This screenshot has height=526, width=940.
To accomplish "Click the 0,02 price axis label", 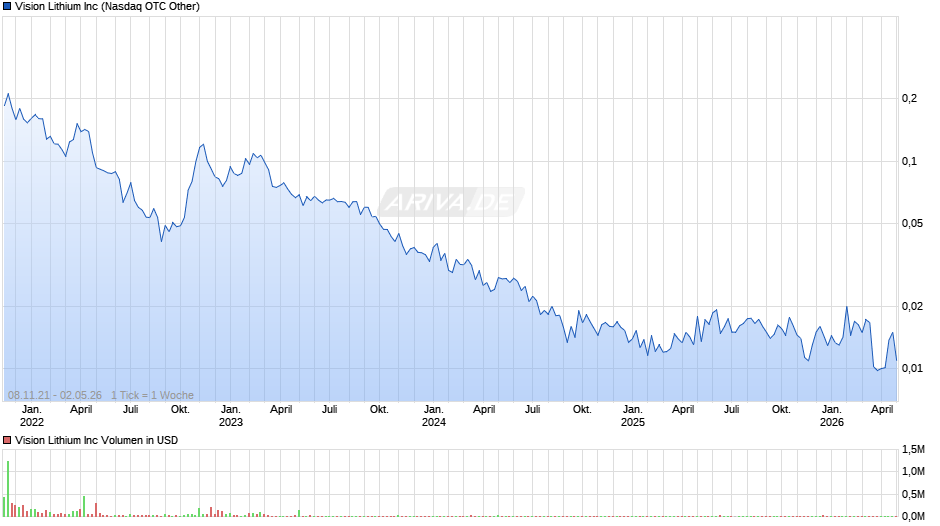I will tap(912, 306).
